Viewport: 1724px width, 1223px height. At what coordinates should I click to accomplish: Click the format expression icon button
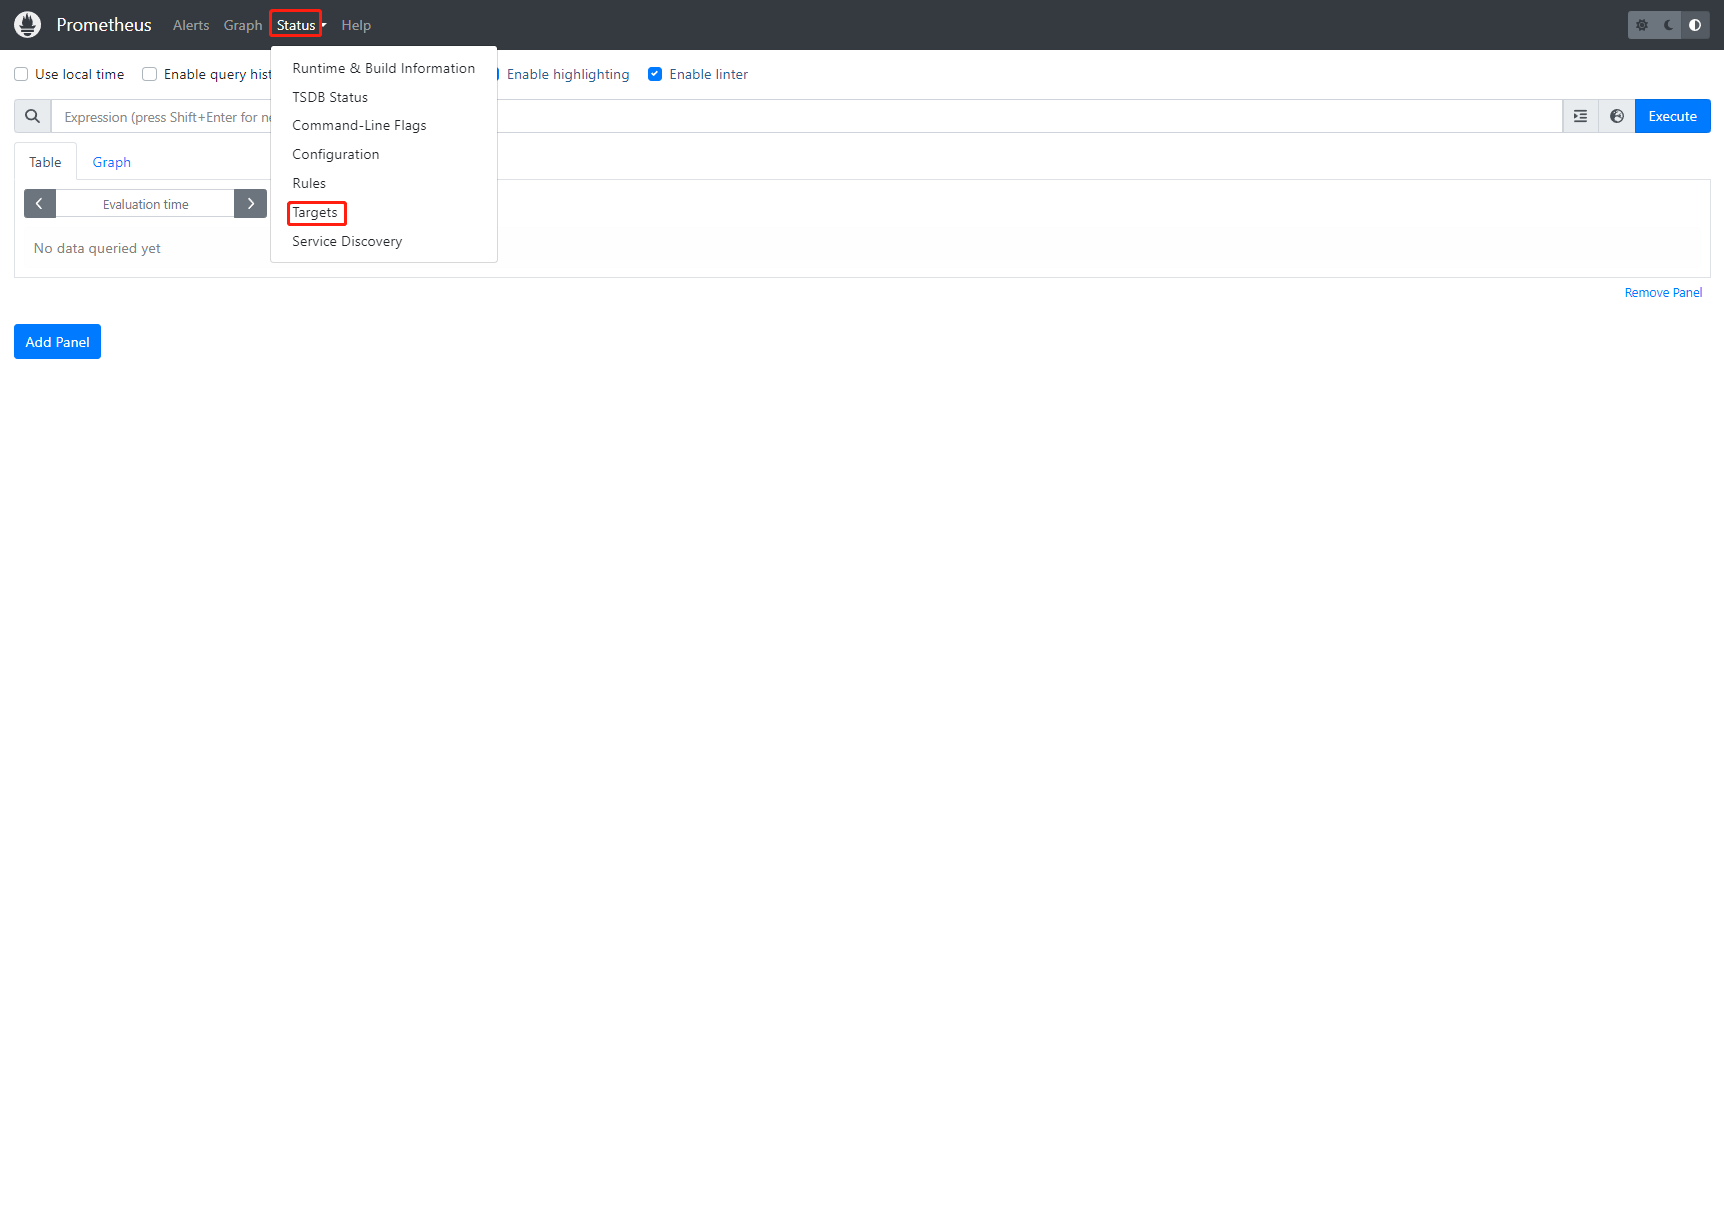1580,116
